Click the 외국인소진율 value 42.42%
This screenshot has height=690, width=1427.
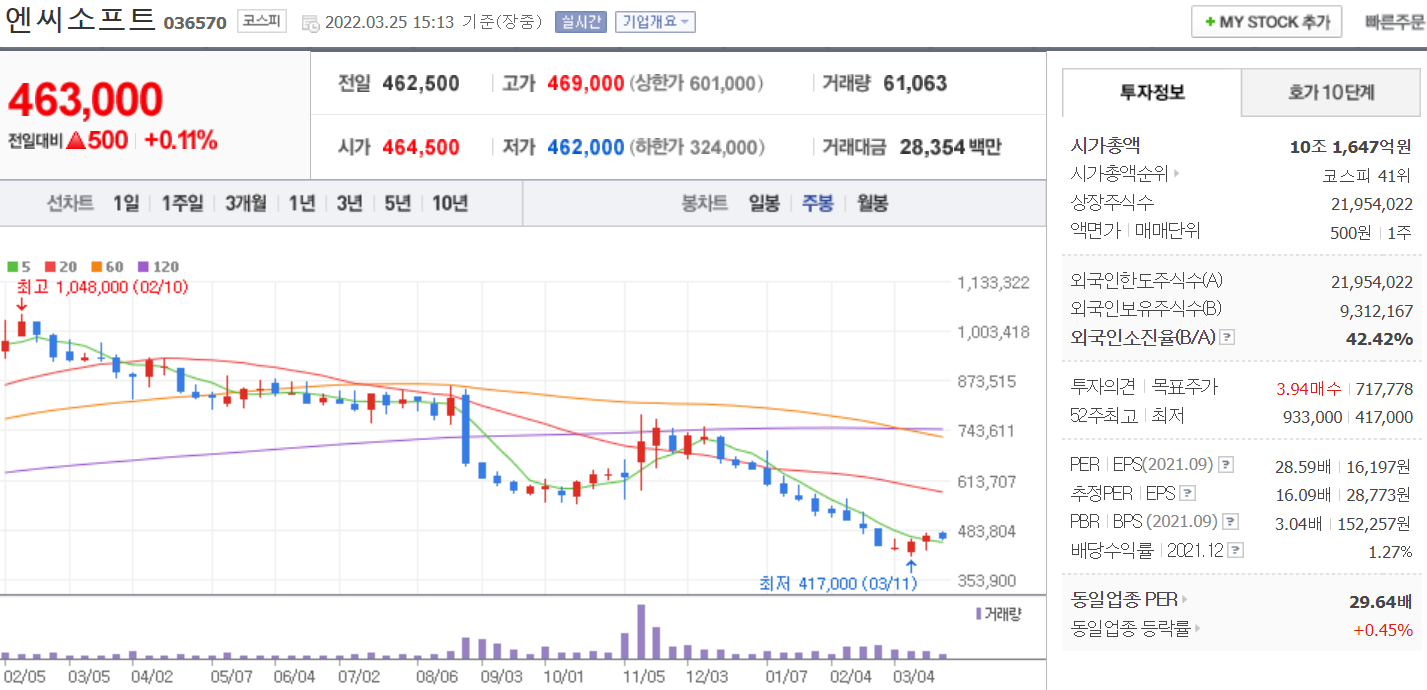pos(1380,339)
